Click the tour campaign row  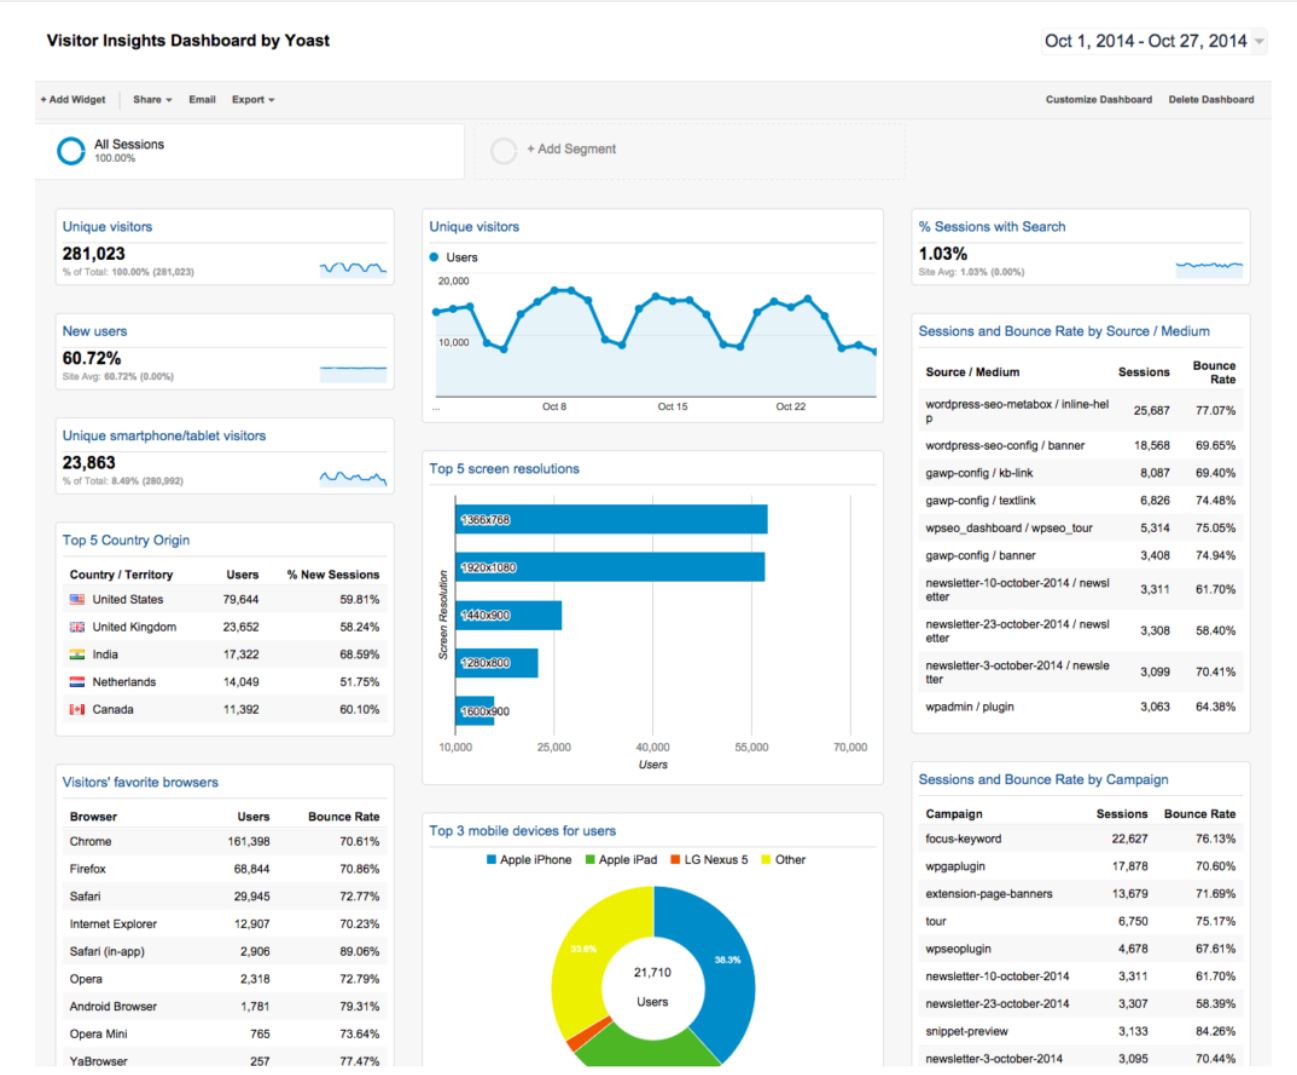click(1080, 922)
